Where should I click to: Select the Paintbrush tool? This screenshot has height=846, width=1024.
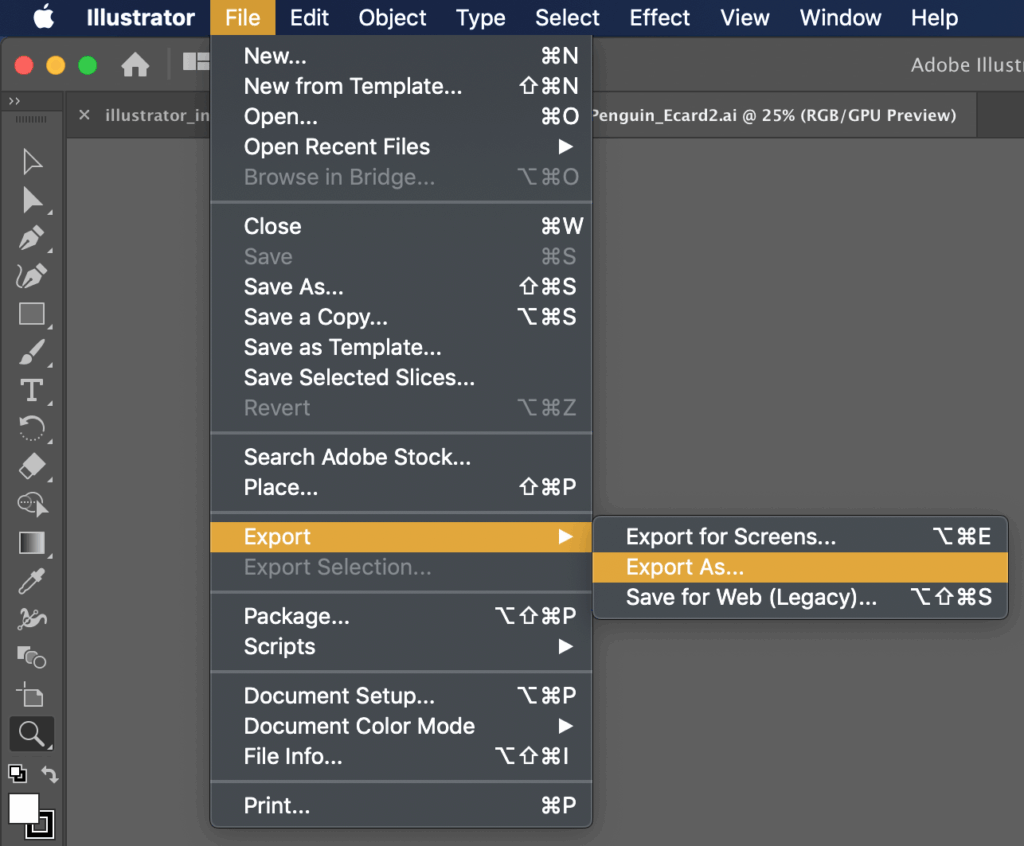31,352
